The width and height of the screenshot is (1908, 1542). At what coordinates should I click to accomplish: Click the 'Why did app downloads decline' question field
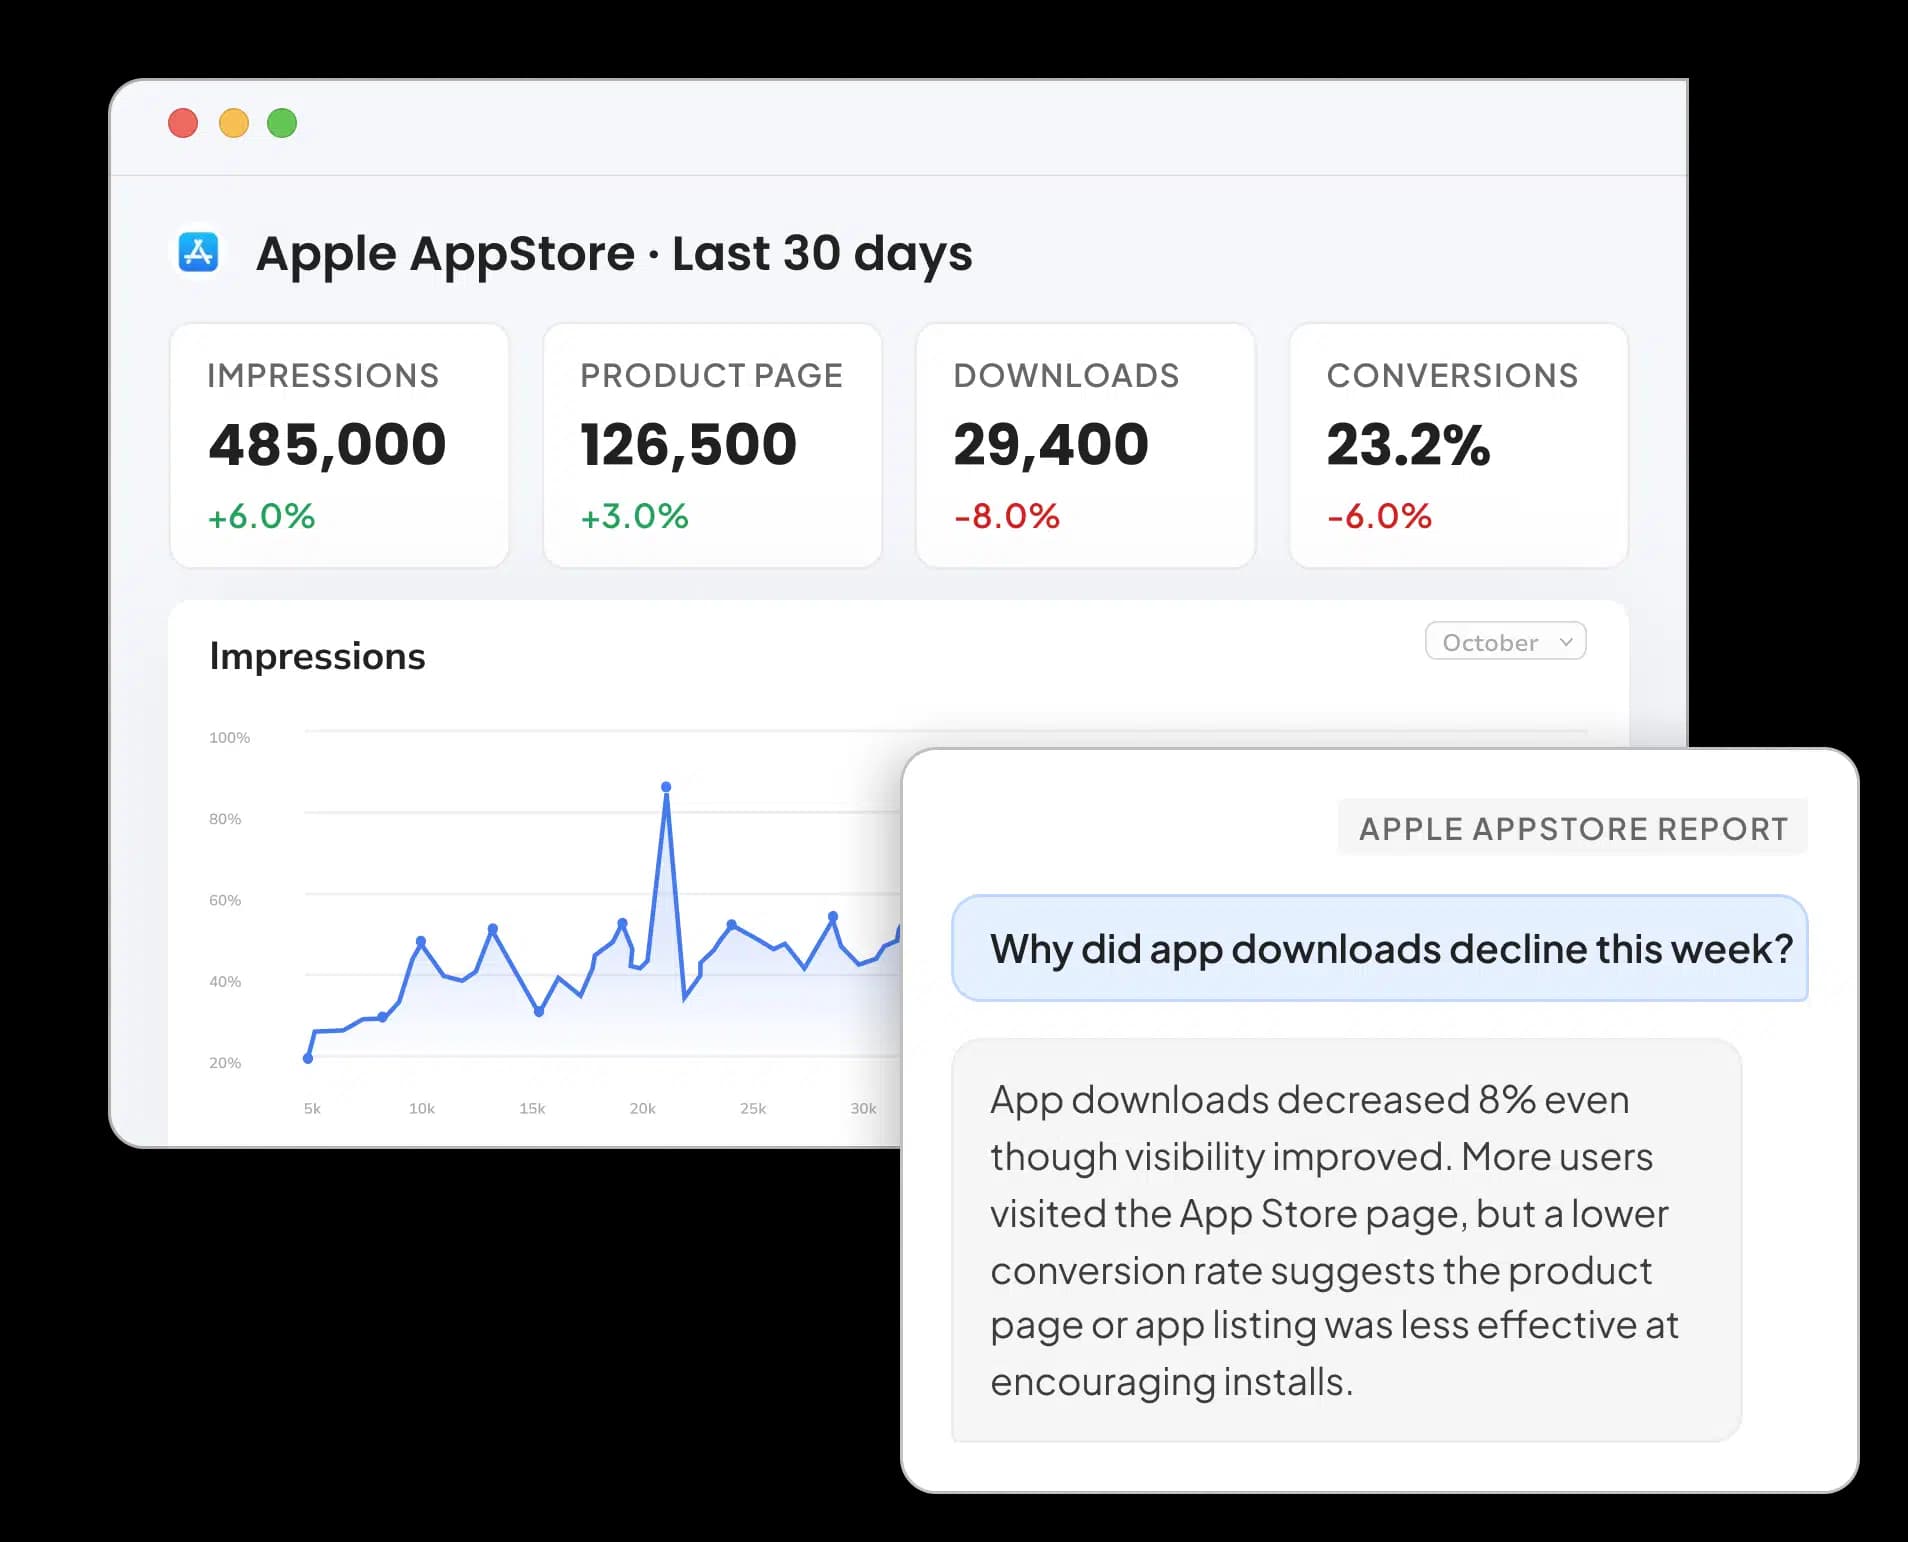point(1380,948)
